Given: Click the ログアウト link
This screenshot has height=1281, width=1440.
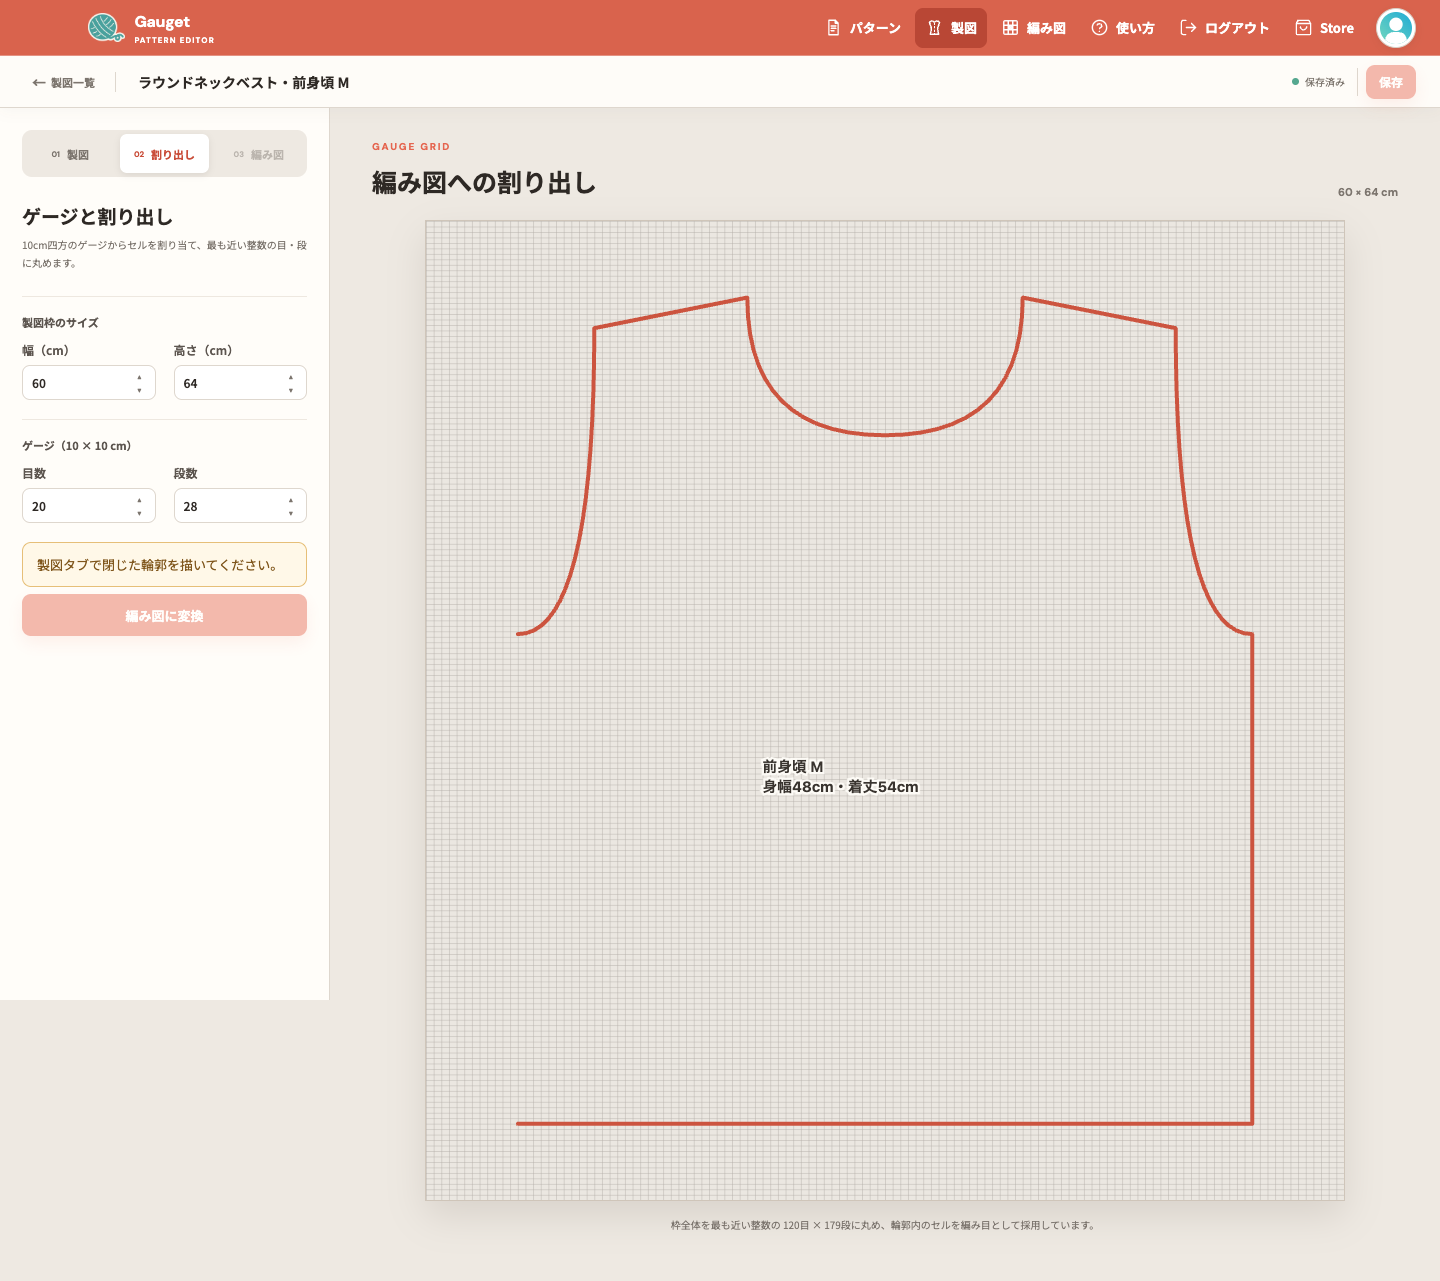Looking at the screenshot, I should pyautogui.click(x=1224, y=28).
